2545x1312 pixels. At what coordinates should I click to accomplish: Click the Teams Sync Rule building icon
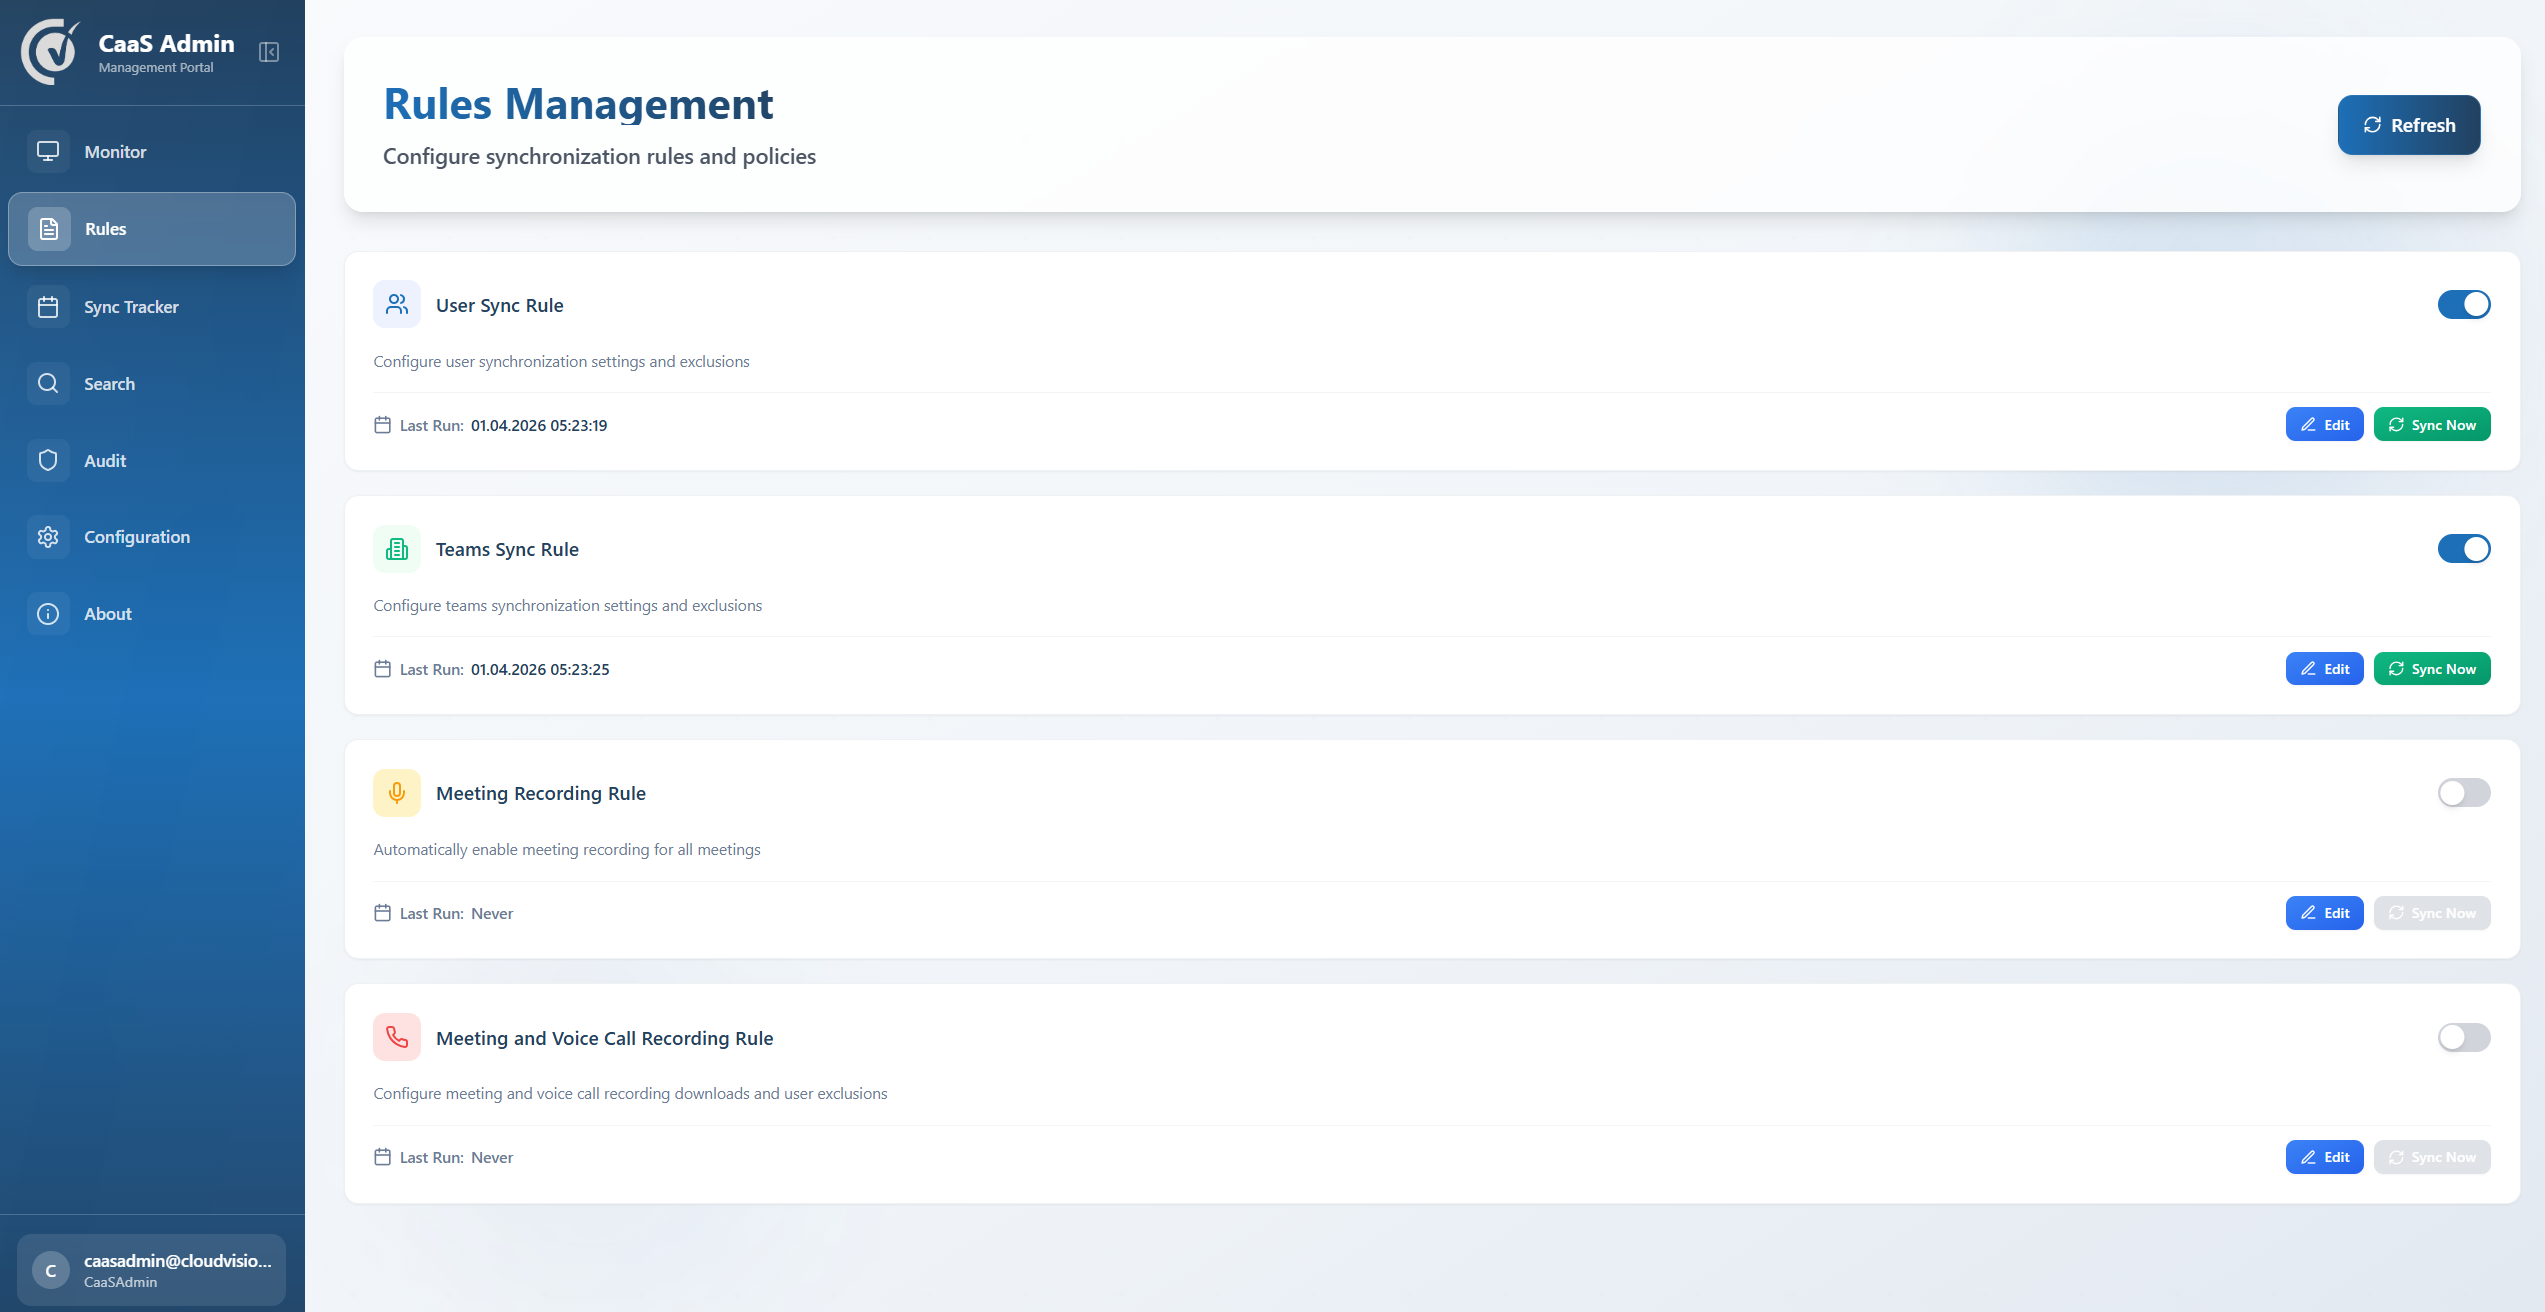point(397,549)
